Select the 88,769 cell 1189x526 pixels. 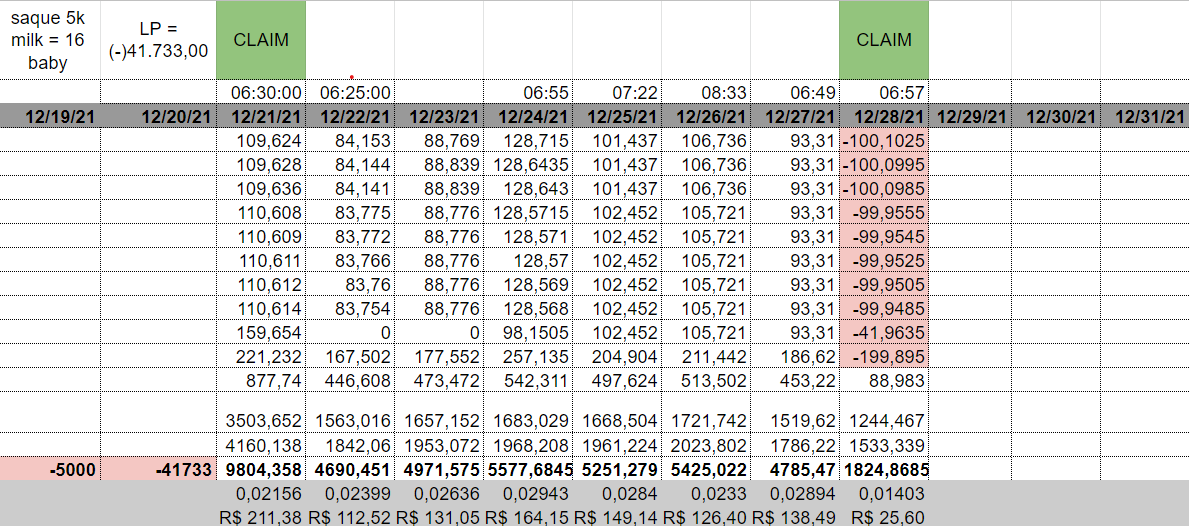coord(439,140)
